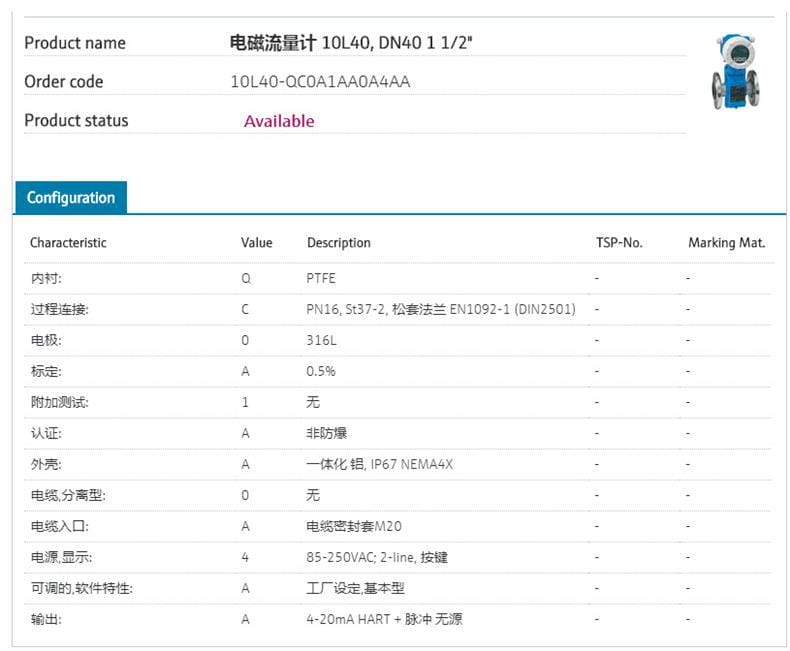
Task: Click the 输出 characteristic label
Action: pyautogui.click(x=46, y=620)
